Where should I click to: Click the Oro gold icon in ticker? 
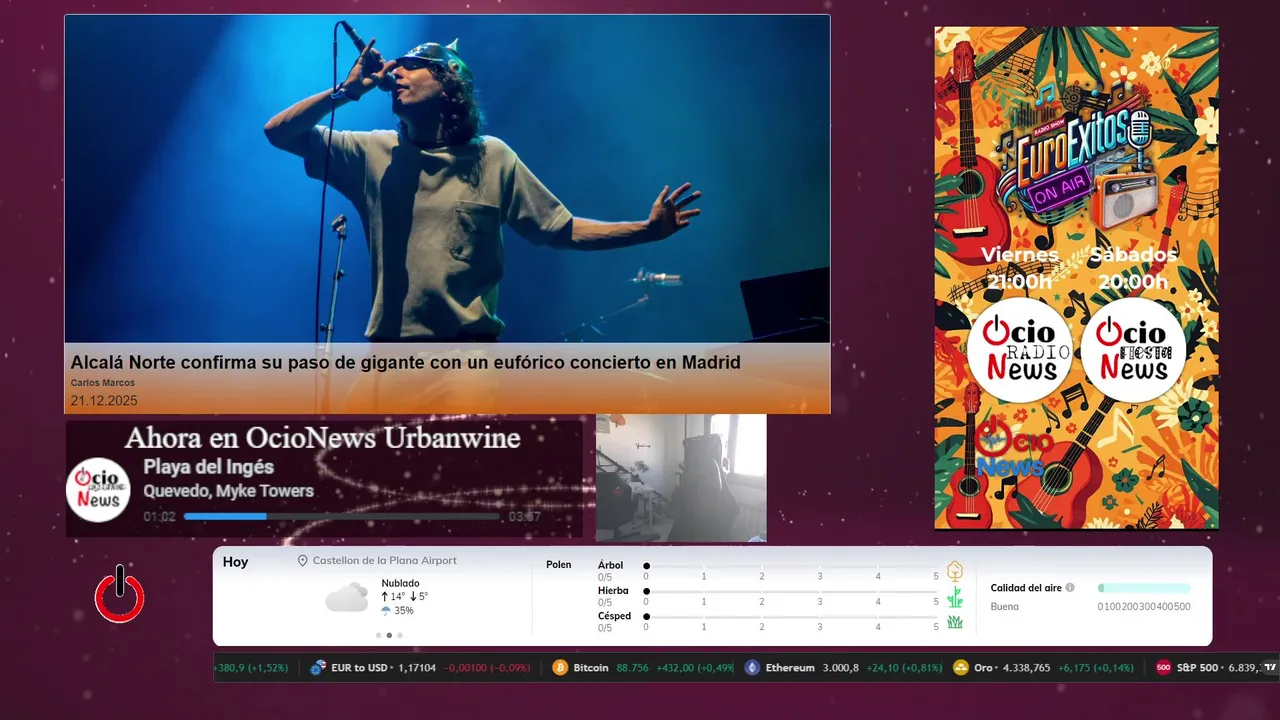coord(961,668)
